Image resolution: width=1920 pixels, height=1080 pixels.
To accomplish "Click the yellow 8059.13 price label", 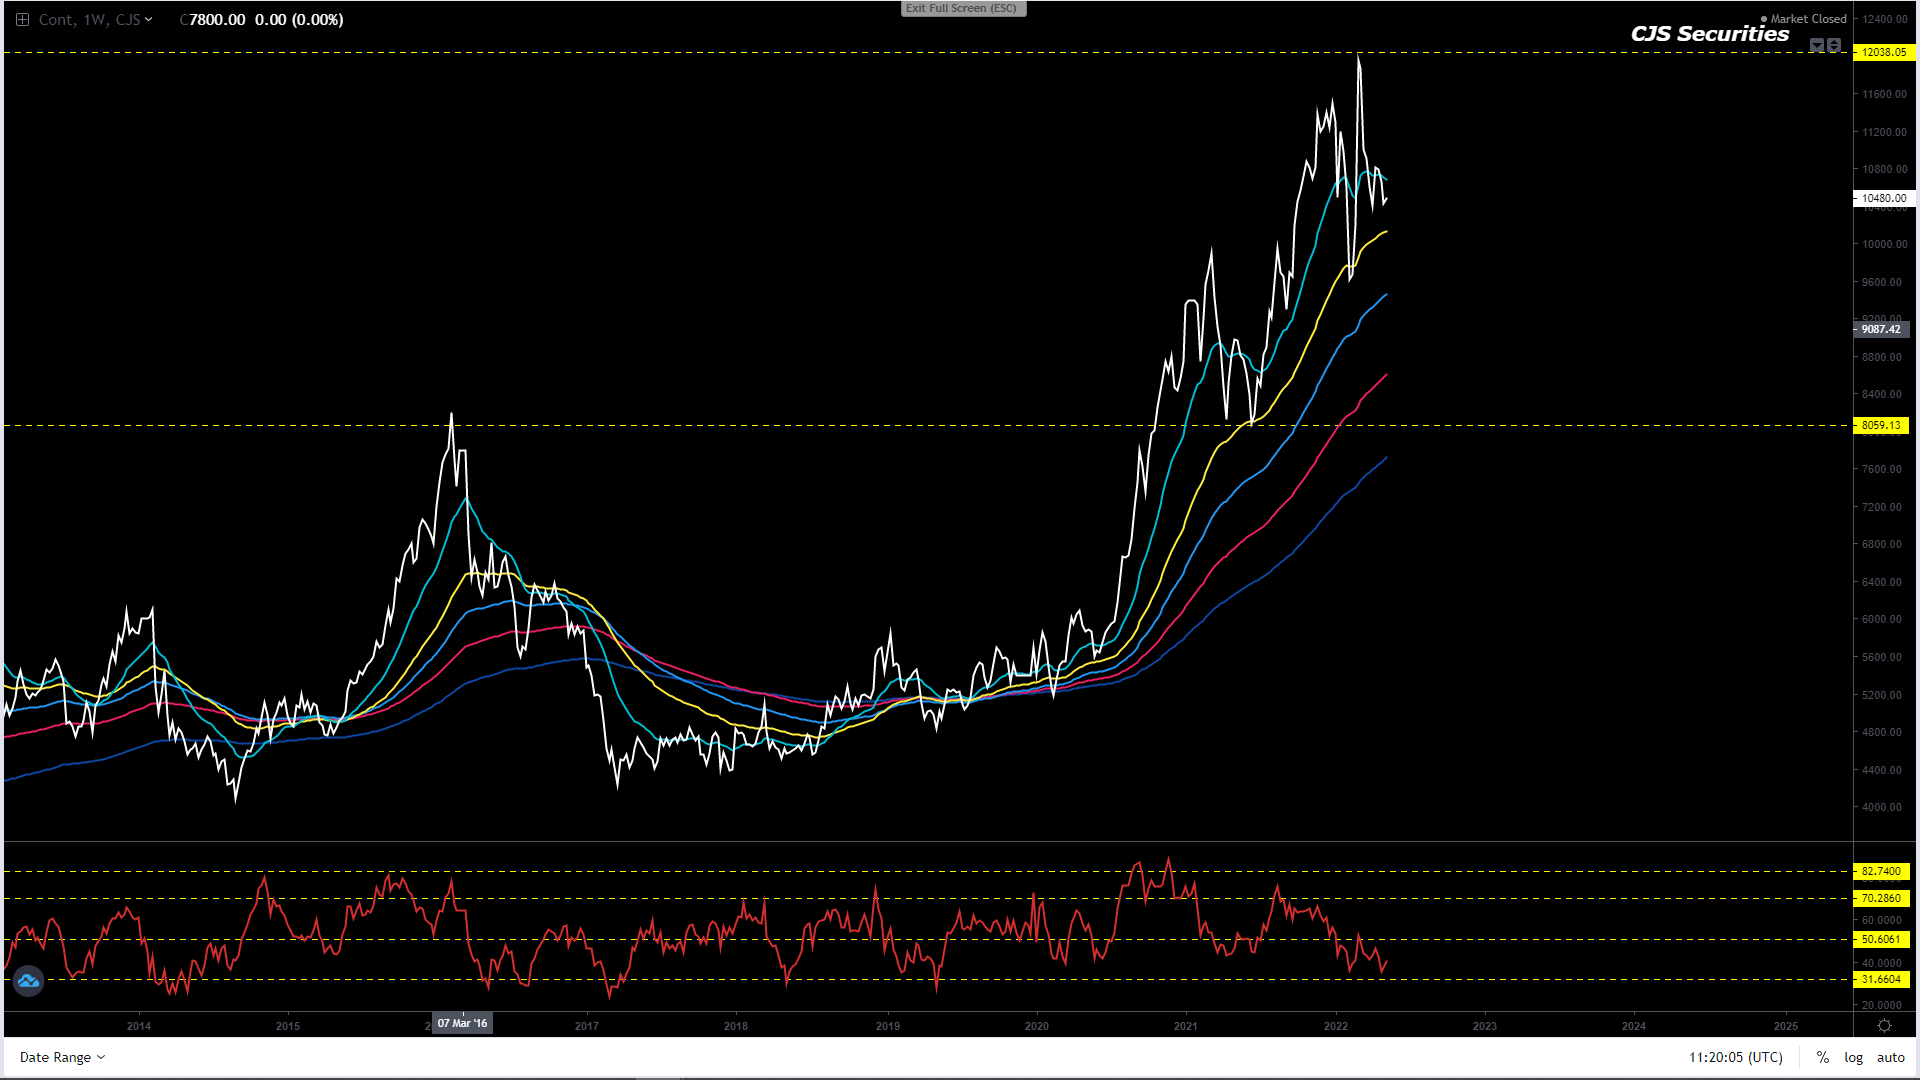I will (x=1880, y=425).
